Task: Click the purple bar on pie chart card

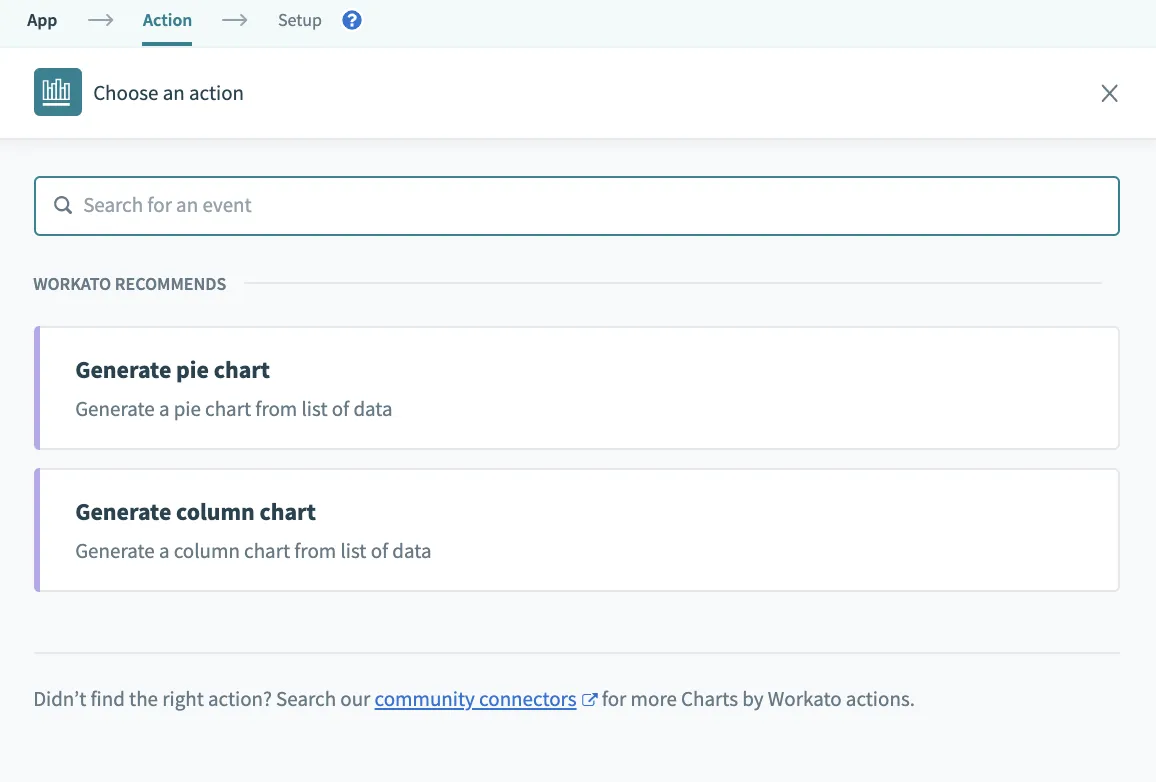Action: coord(37,388)
